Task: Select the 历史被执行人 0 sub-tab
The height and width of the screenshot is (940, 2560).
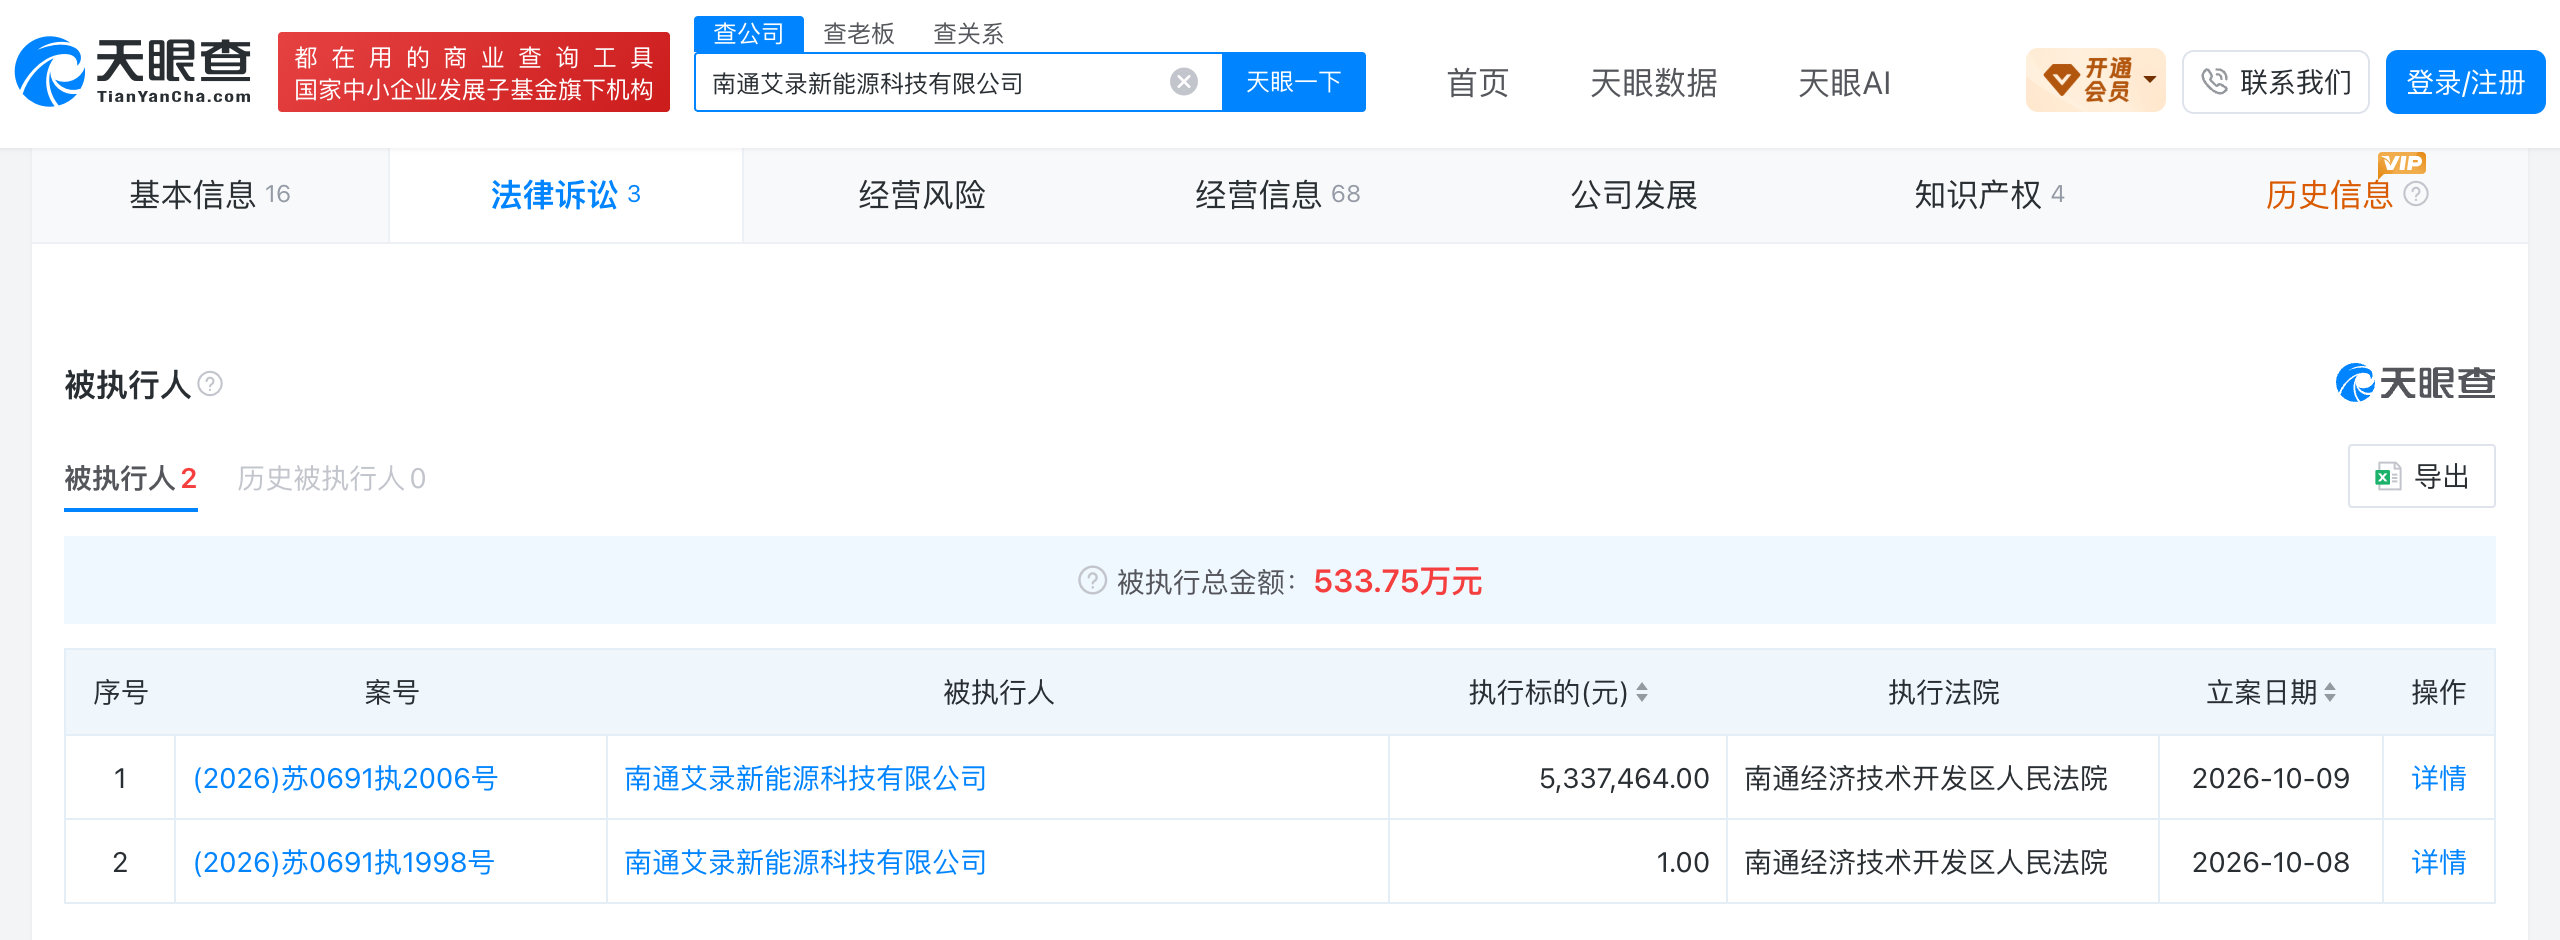Action: pos(331,479)
